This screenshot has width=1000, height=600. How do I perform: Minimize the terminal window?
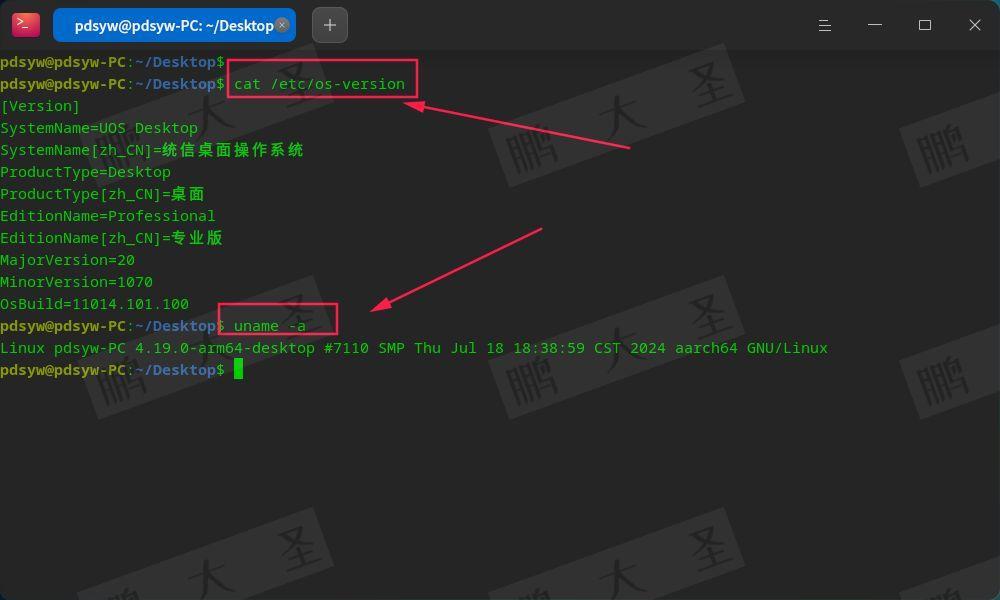[x=875, y=25]
